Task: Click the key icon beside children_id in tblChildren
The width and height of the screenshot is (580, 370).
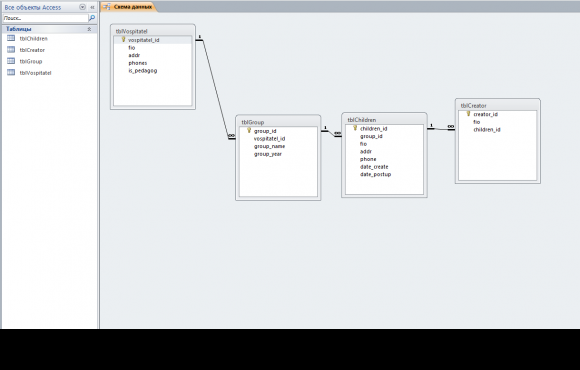Action: click(x=355, y=128)
